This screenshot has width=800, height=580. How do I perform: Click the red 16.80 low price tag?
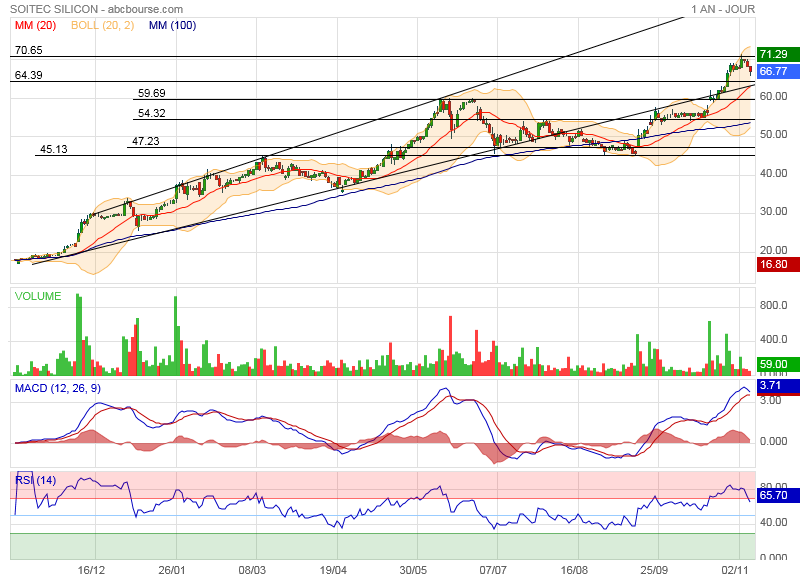click(x=778, y=264)
